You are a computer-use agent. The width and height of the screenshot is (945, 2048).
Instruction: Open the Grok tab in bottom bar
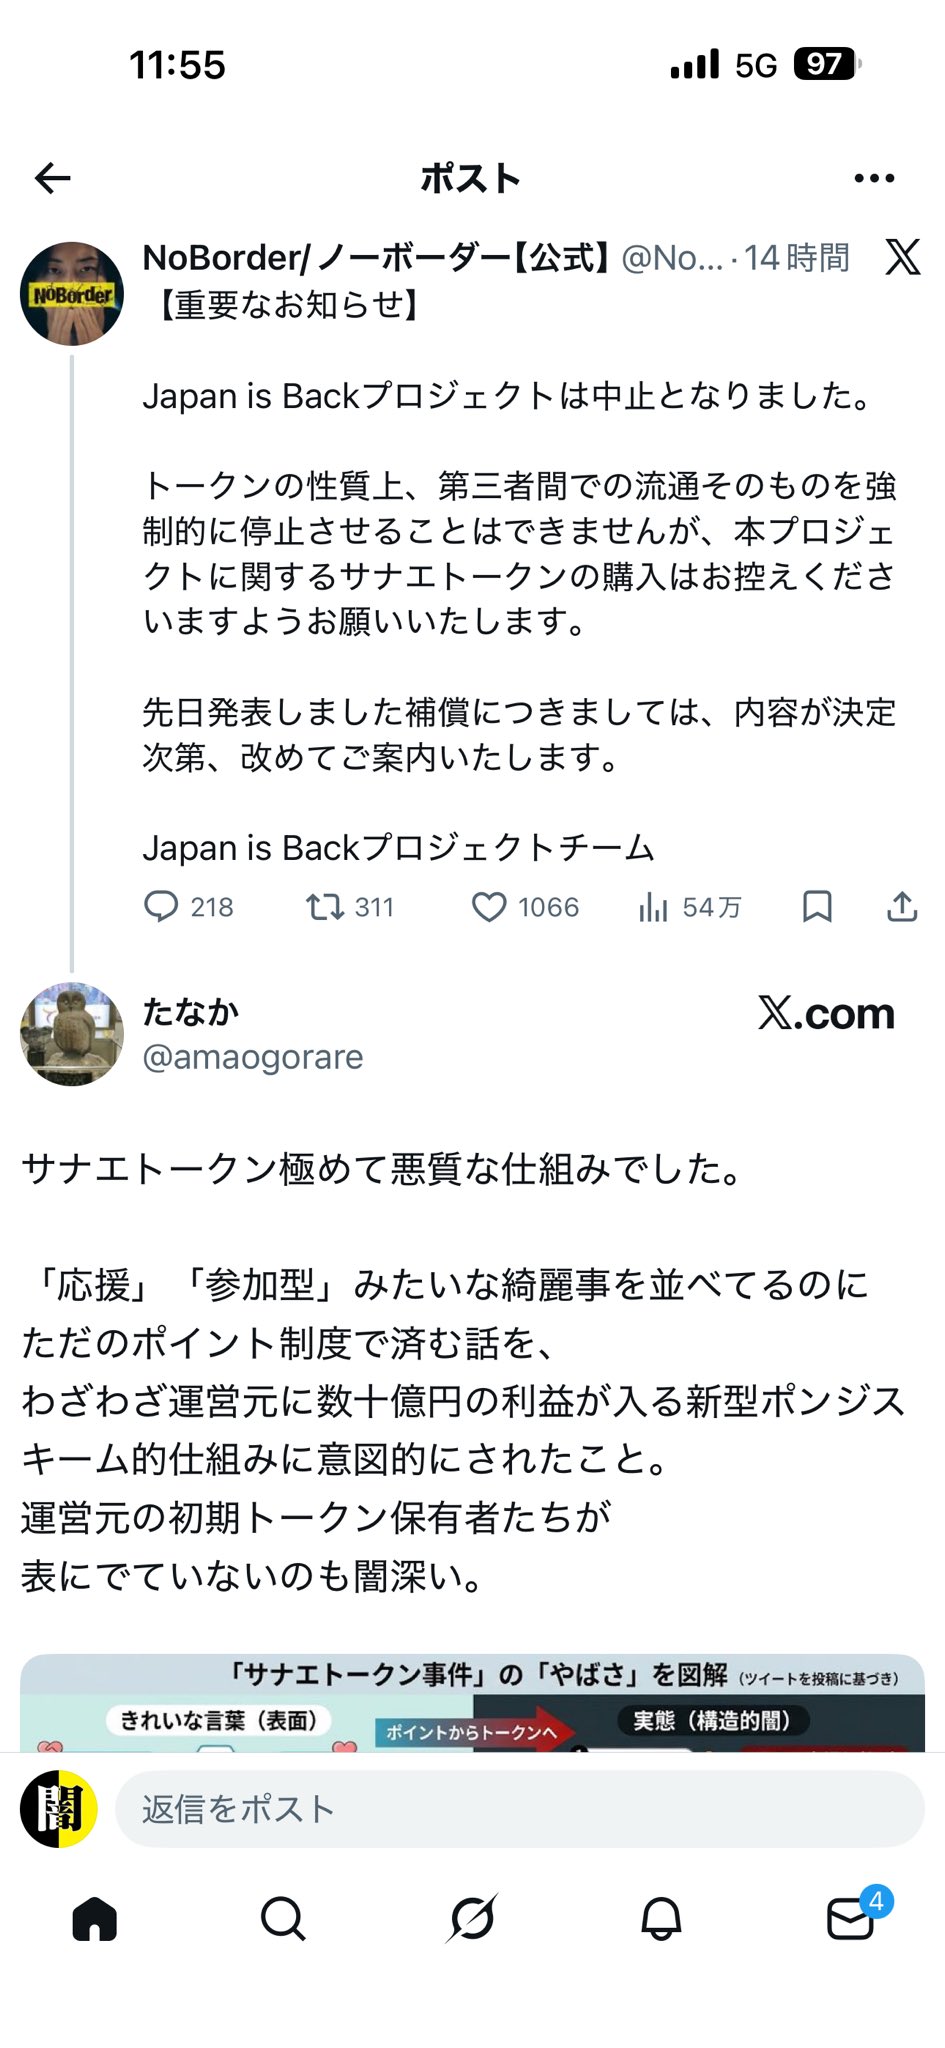point(472,1919)
